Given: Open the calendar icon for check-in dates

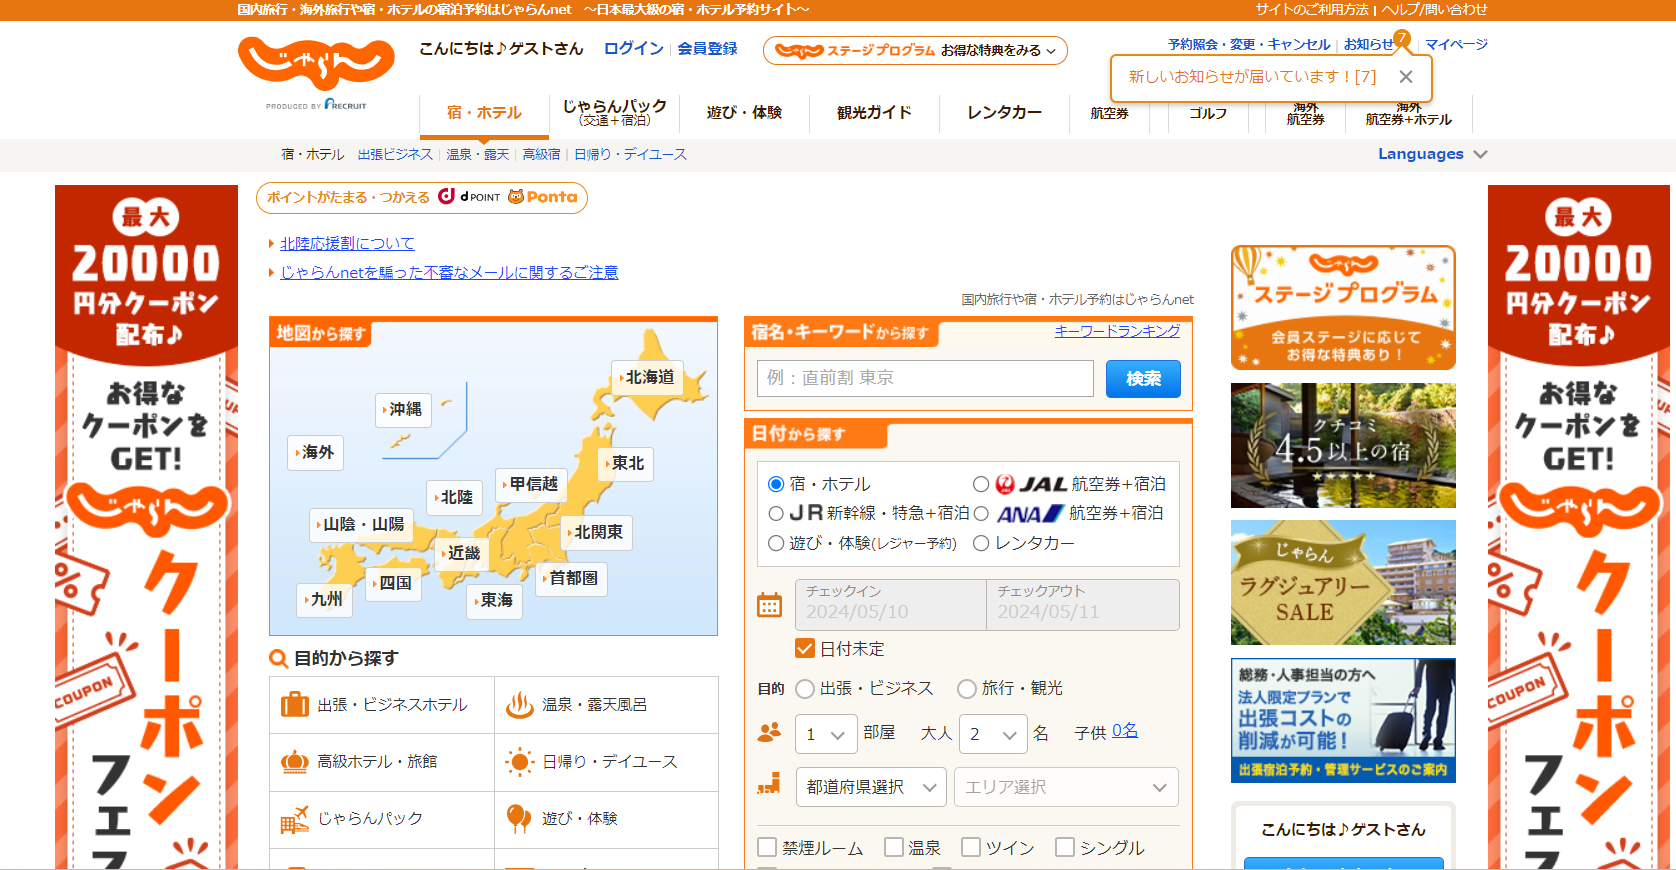Looking at the screenshot, I should 769,605.
